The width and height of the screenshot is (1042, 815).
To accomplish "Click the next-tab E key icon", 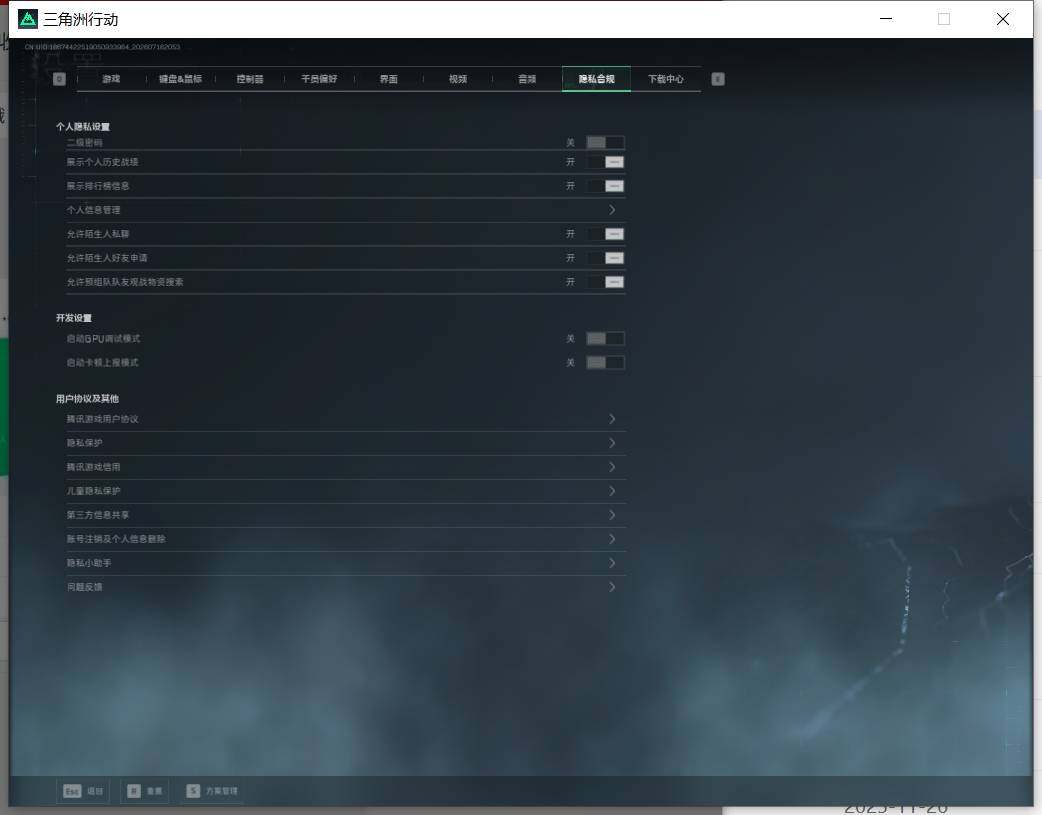I will coord(718,79).
